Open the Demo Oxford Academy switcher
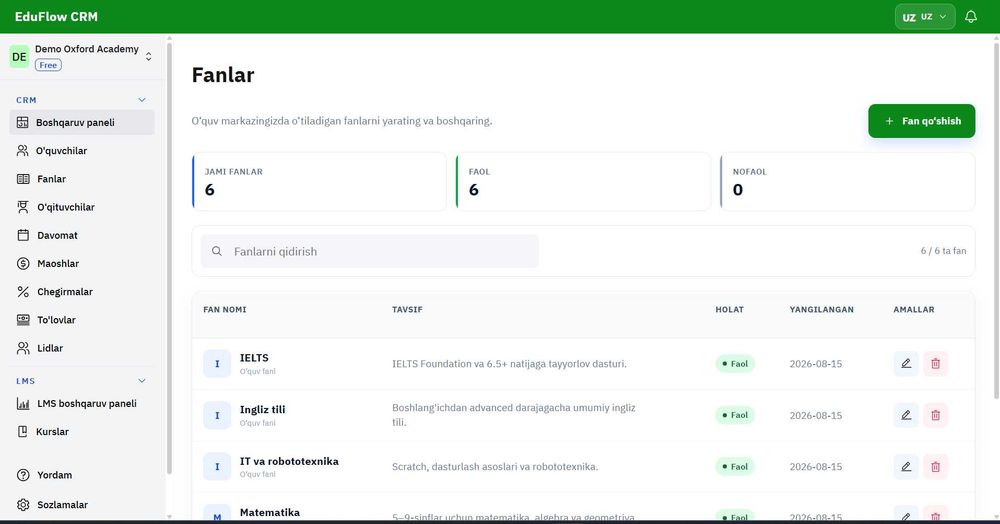Image resolution: width=1000 pixels, height=524 pixels. [x=82, y=57]
